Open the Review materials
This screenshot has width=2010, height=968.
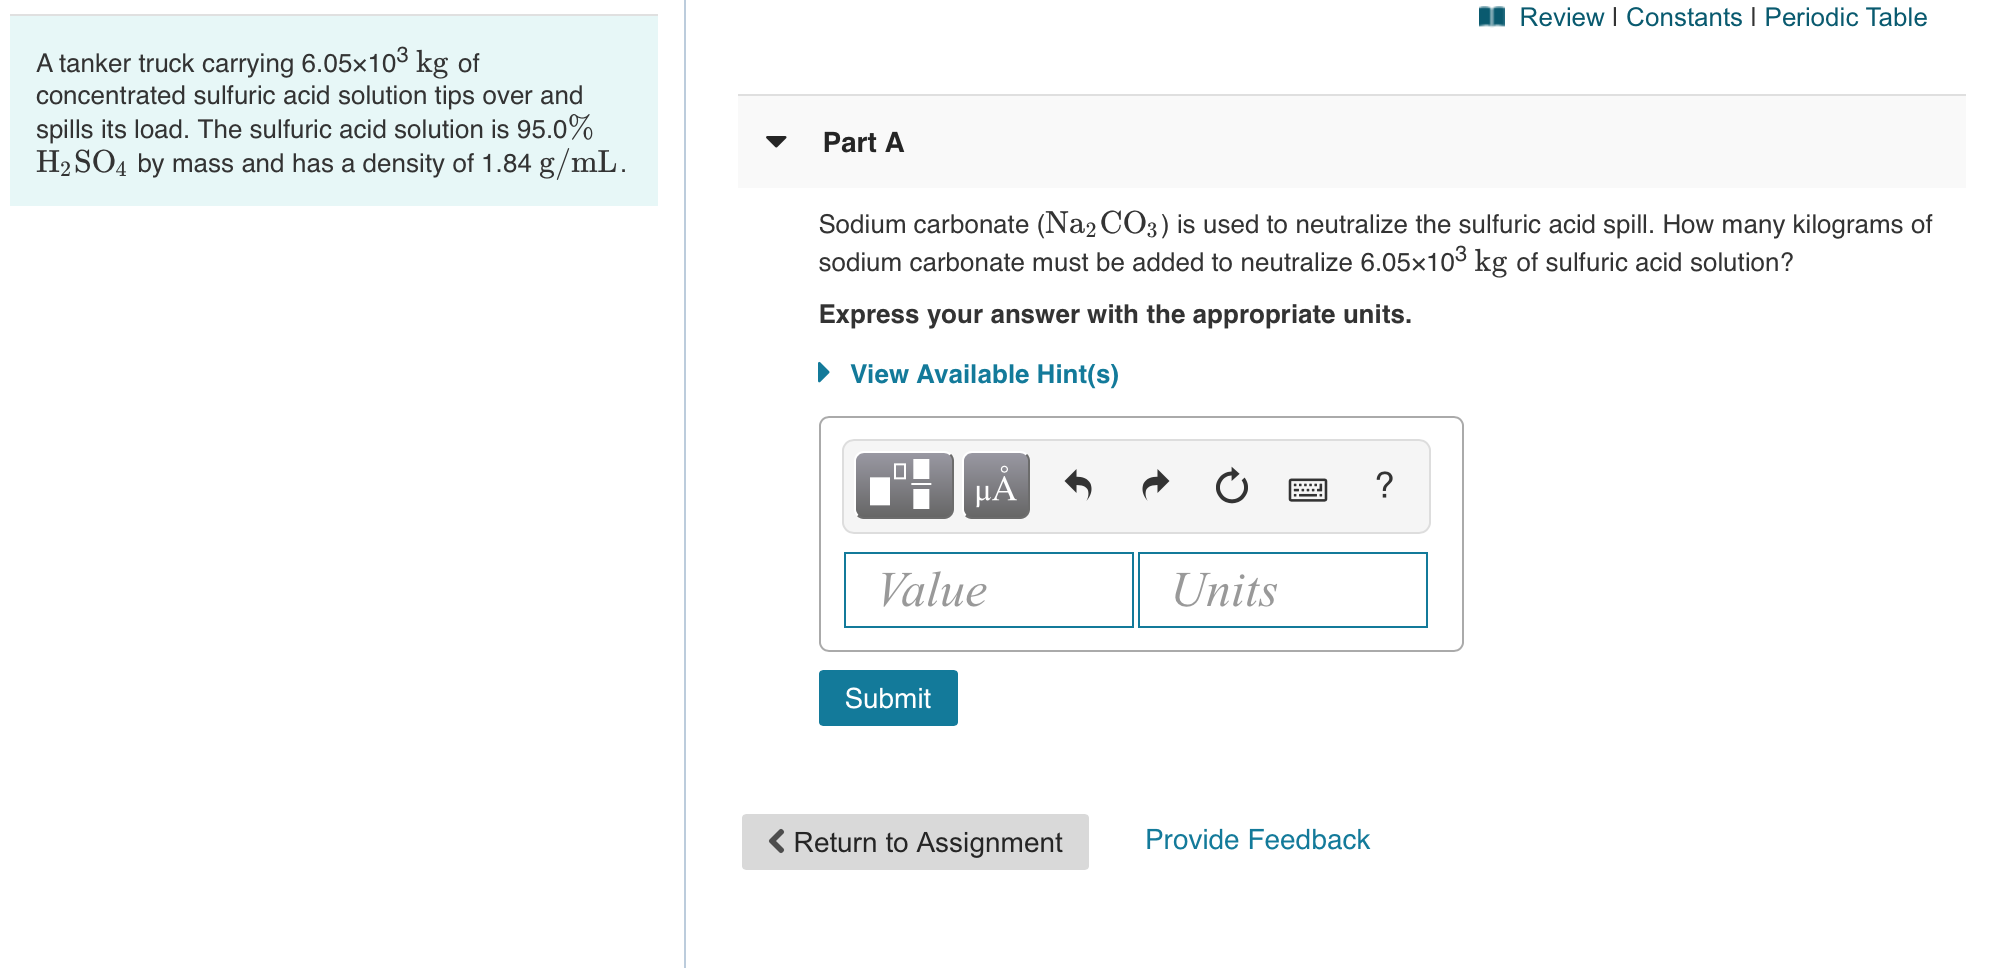tap(1561, 17)
